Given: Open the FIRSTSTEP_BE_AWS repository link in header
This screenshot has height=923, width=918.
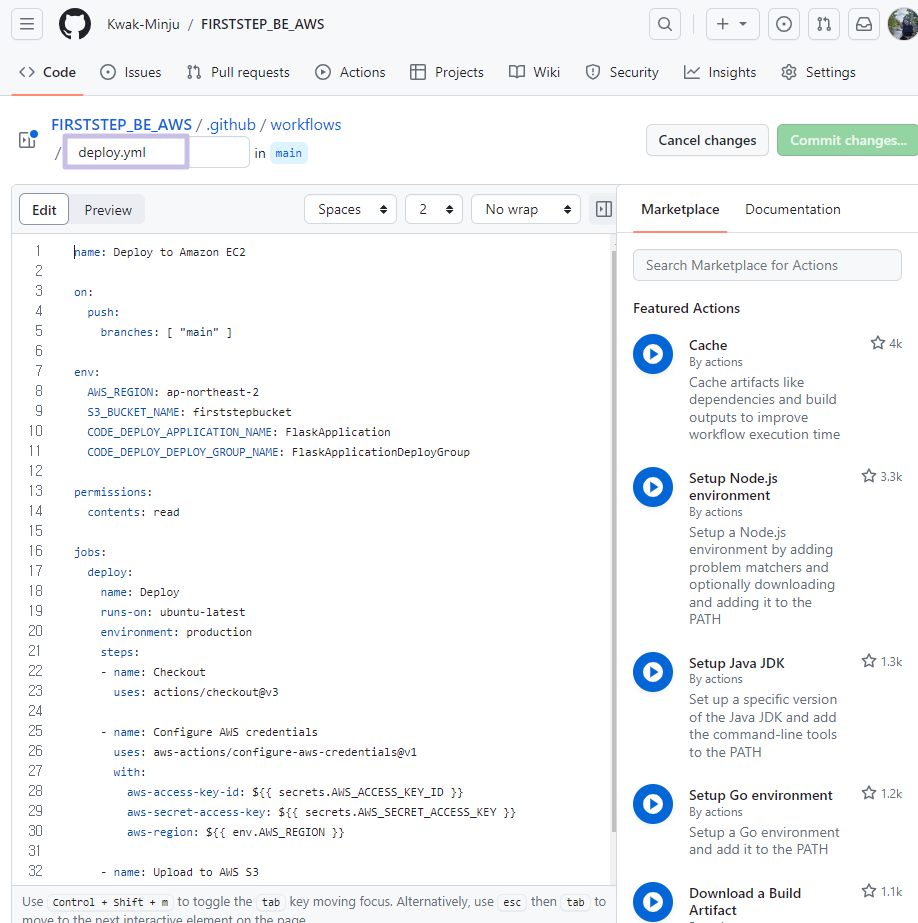Looking at the screenshot, I should tap(262, 24).
